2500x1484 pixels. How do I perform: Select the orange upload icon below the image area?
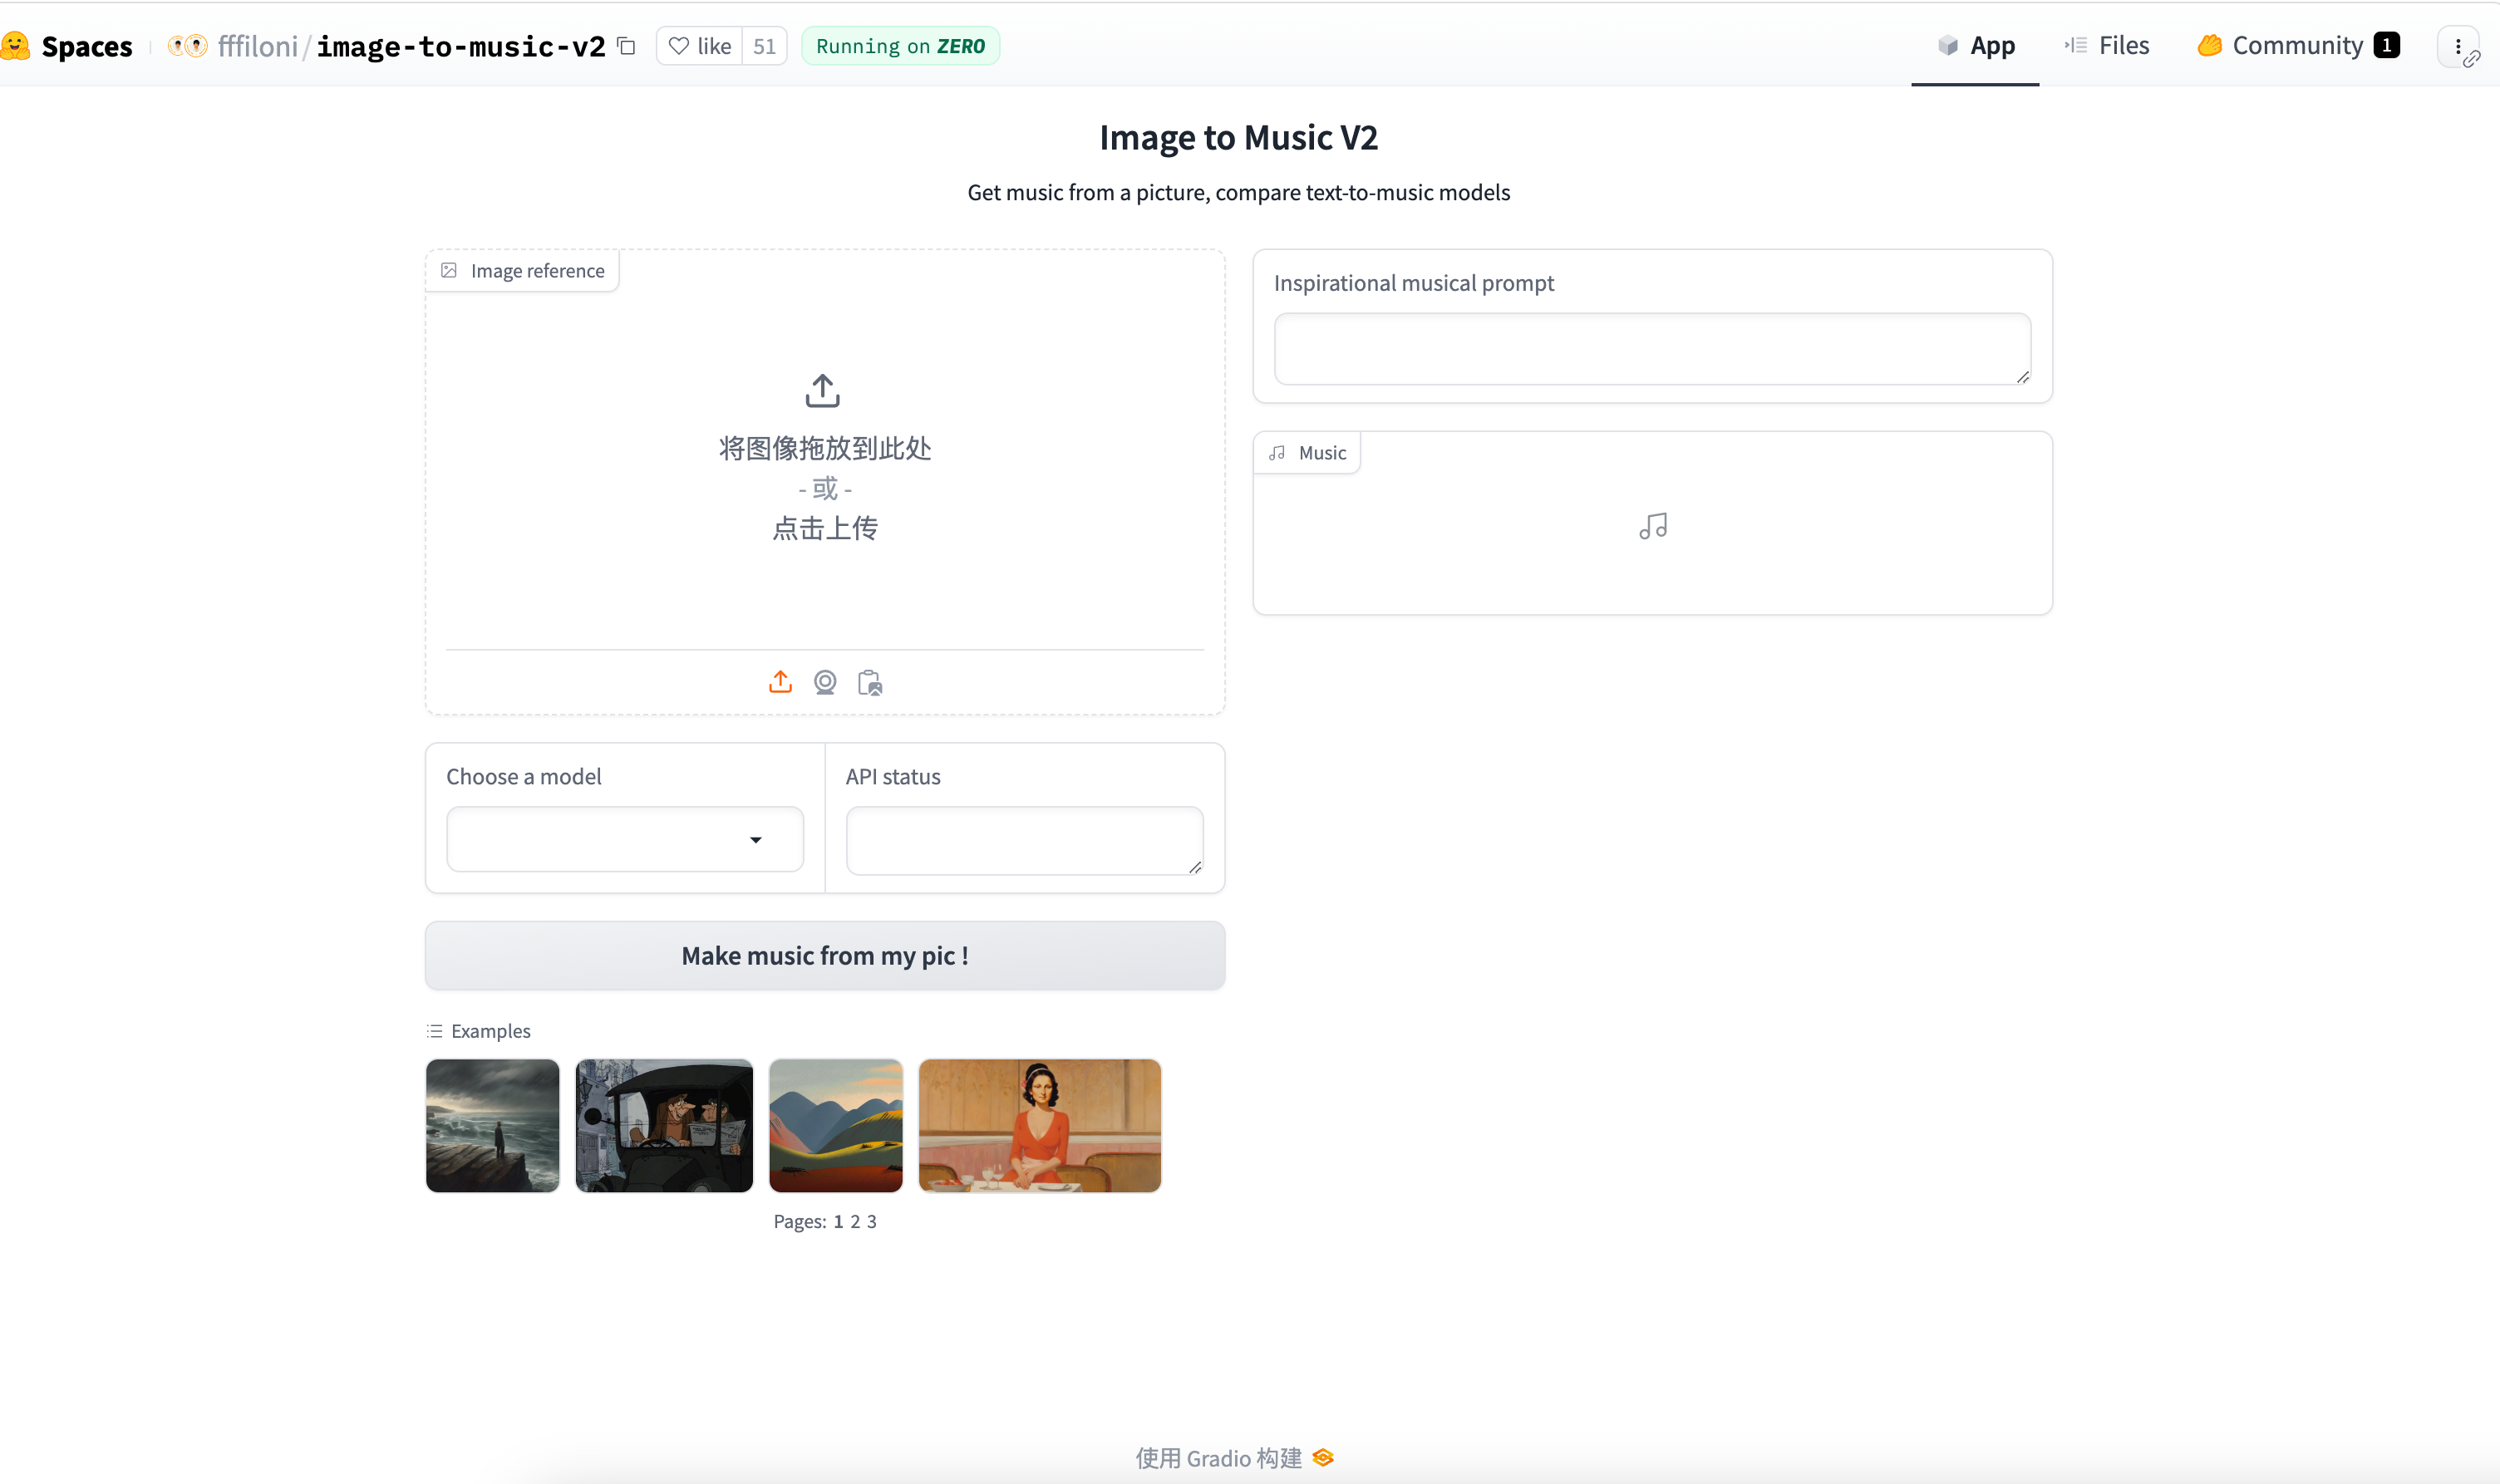[780, 681]
